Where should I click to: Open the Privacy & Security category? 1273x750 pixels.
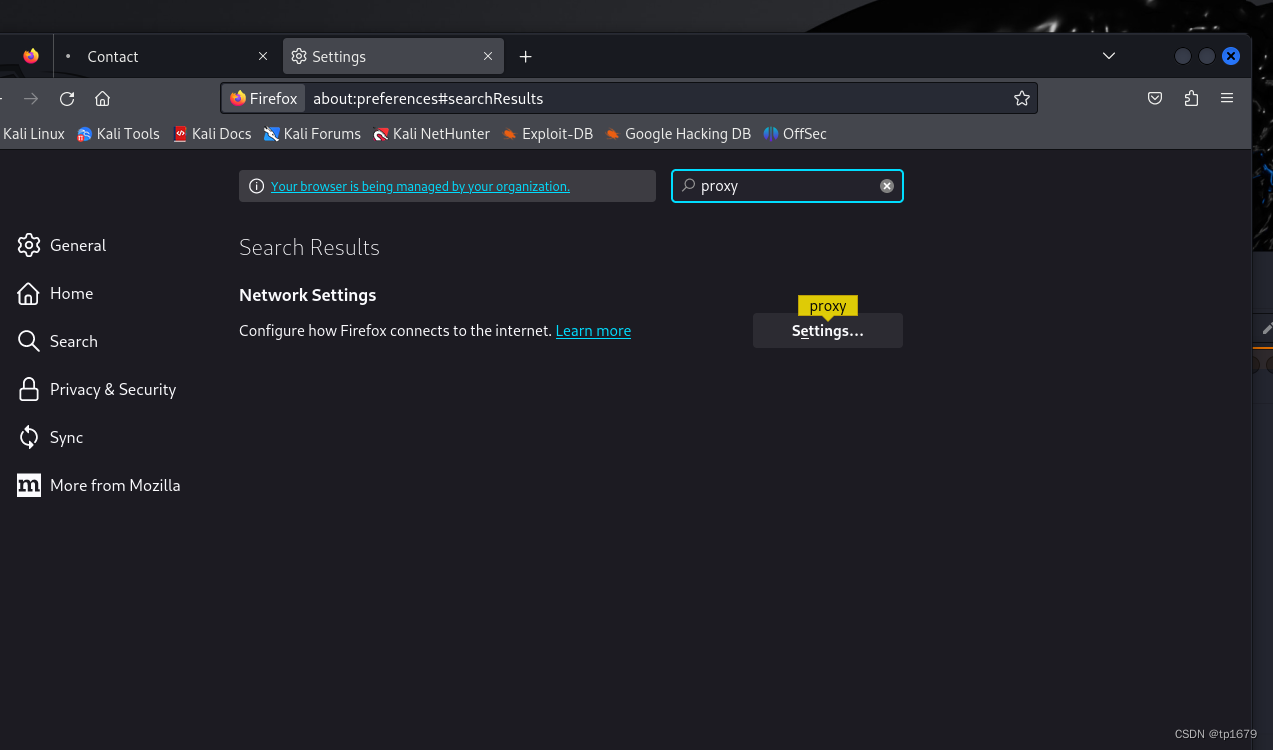coord(97,389)
